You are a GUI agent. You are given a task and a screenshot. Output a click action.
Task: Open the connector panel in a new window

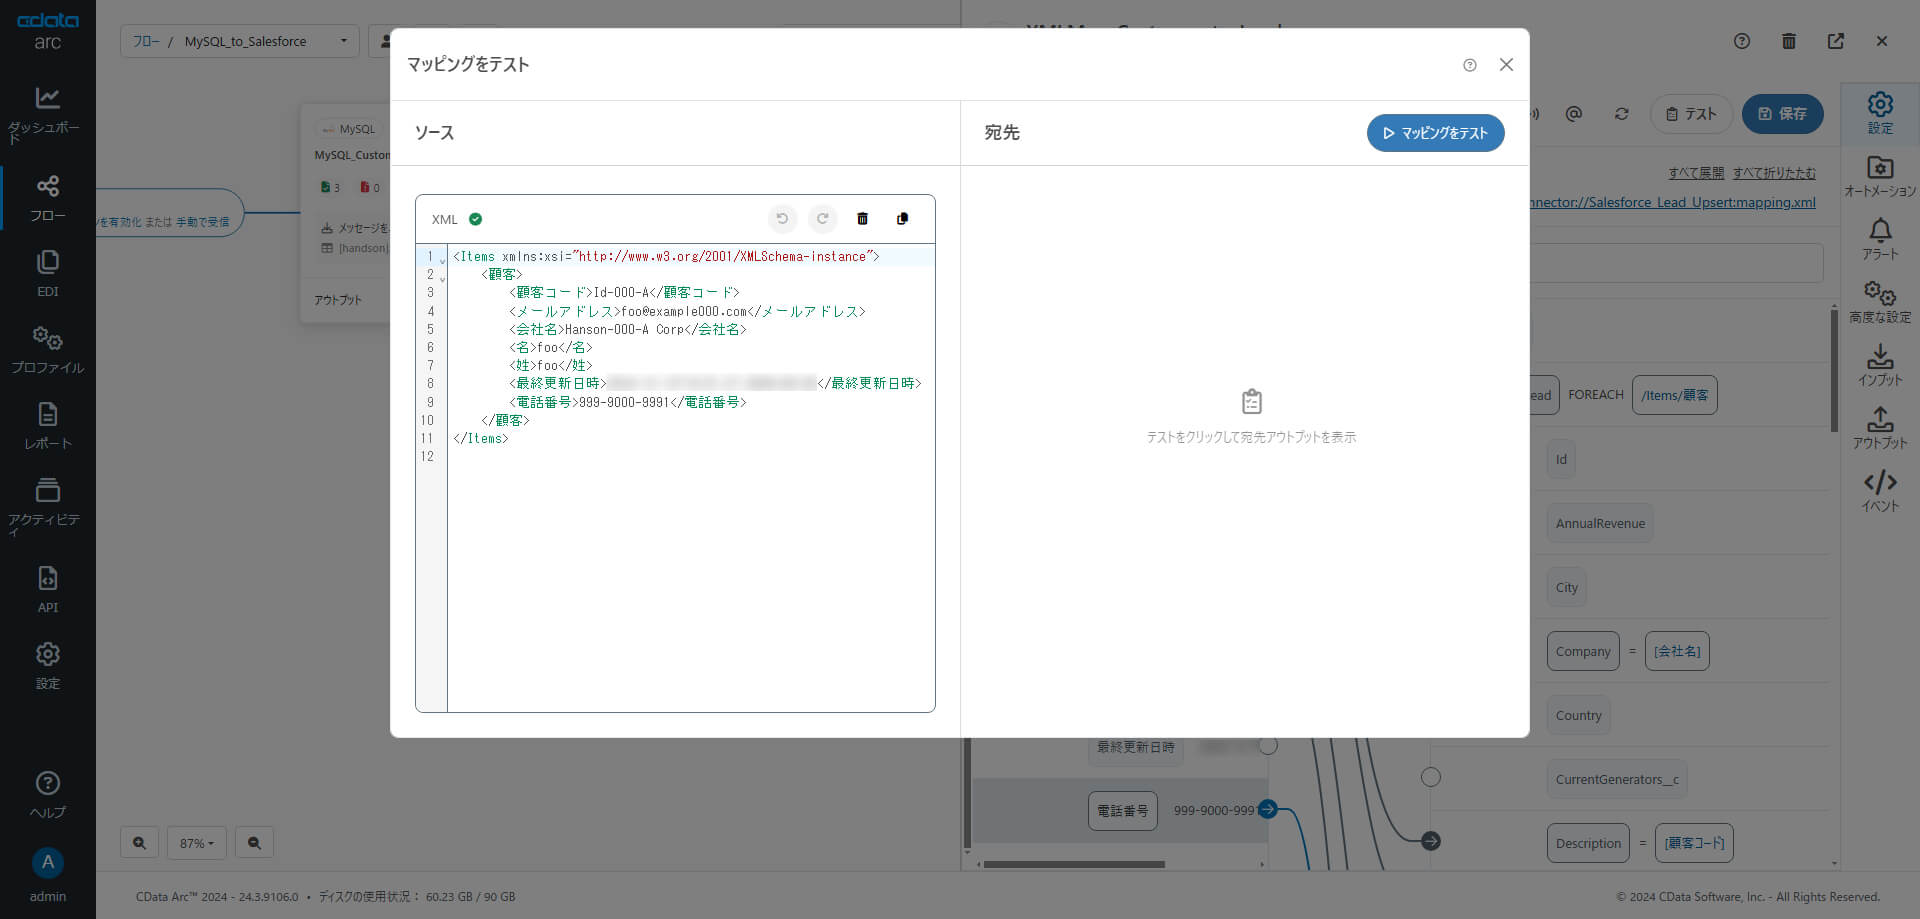tap(1836, 41)
